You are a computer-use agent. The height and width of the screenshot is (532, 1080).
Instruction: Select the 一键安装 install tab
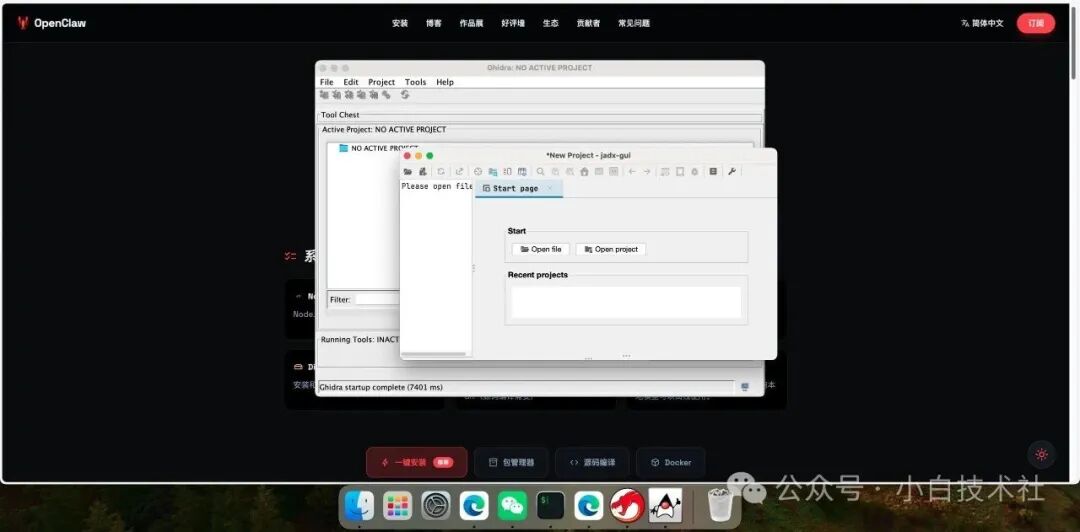[417, 462]
